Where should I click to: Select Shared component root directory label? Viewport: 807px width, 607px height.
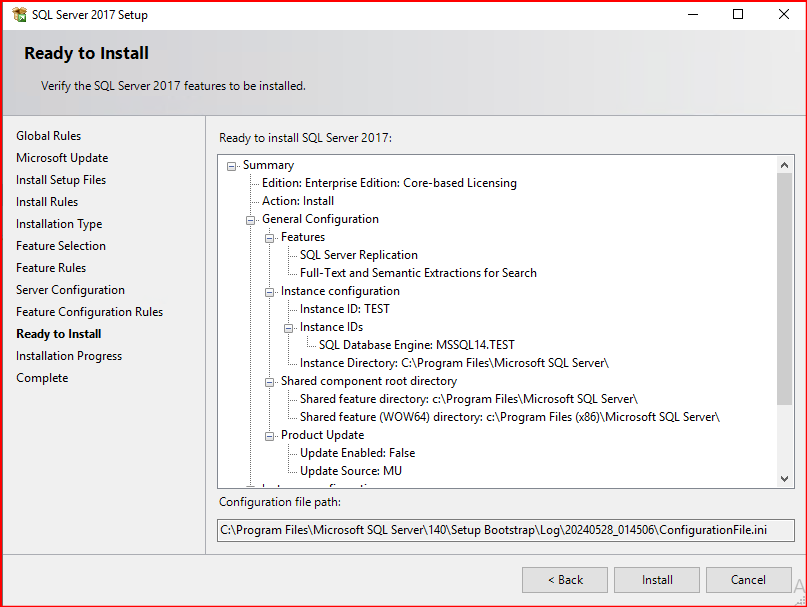click(369, 381)
